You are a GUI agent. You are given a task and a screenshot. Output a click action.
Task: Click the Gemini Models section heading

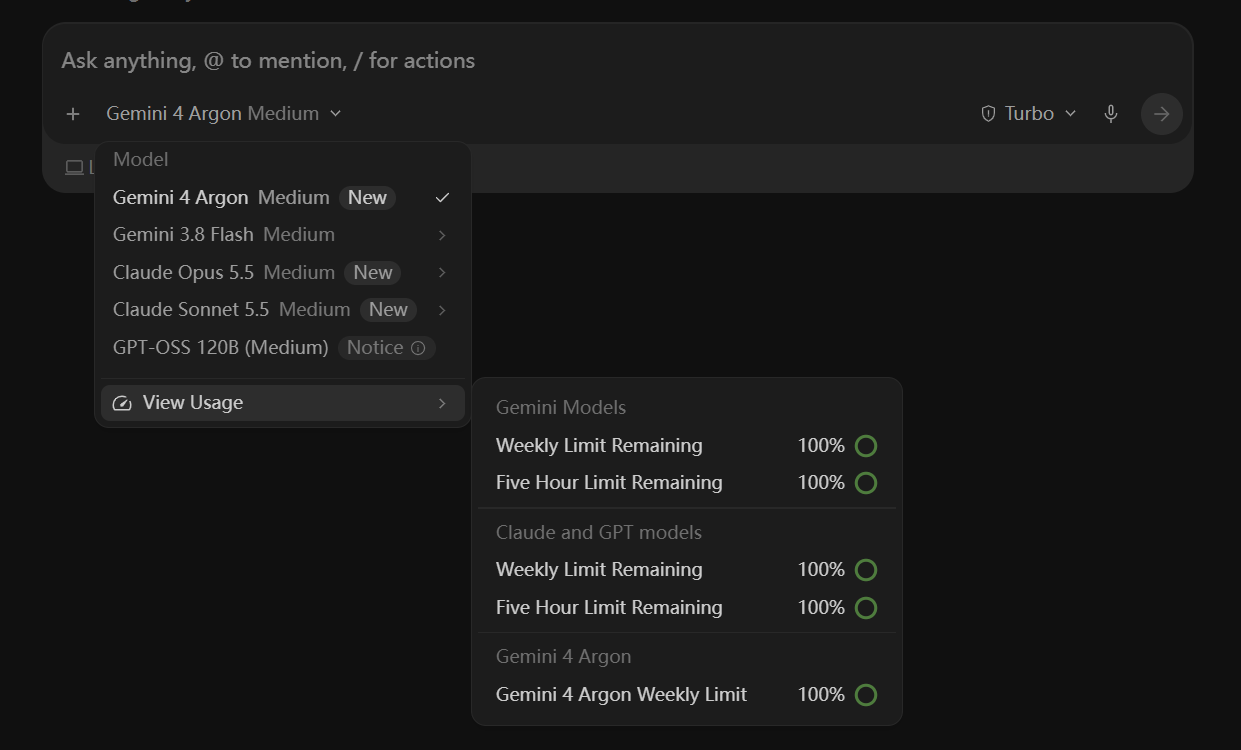click(561, 408)
